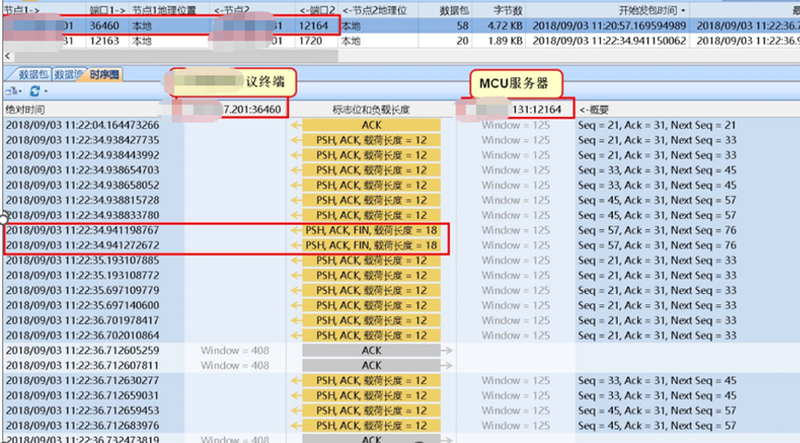Screen dimensions: 800x443
Task: Select the packet row at 11:22:34.938654703
Action: (400, 170)
